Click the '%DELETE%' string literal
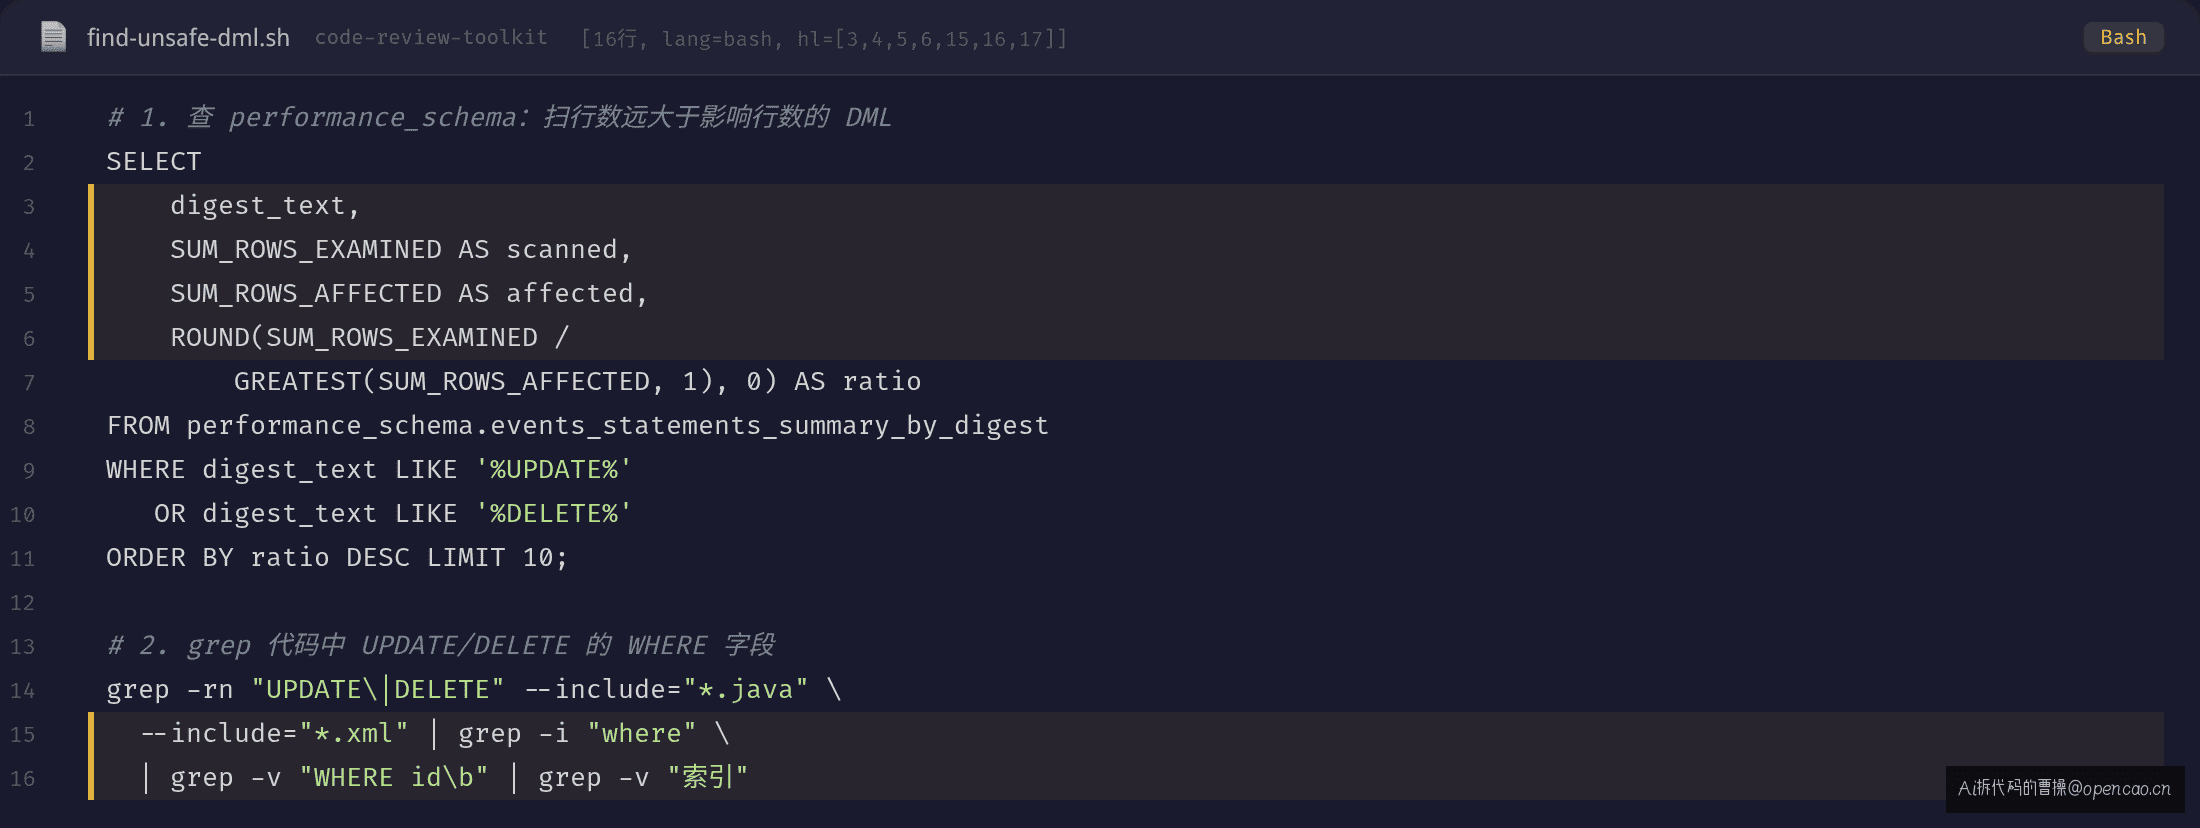Viewport: 2200px width, 828px height. coord(553,514)
